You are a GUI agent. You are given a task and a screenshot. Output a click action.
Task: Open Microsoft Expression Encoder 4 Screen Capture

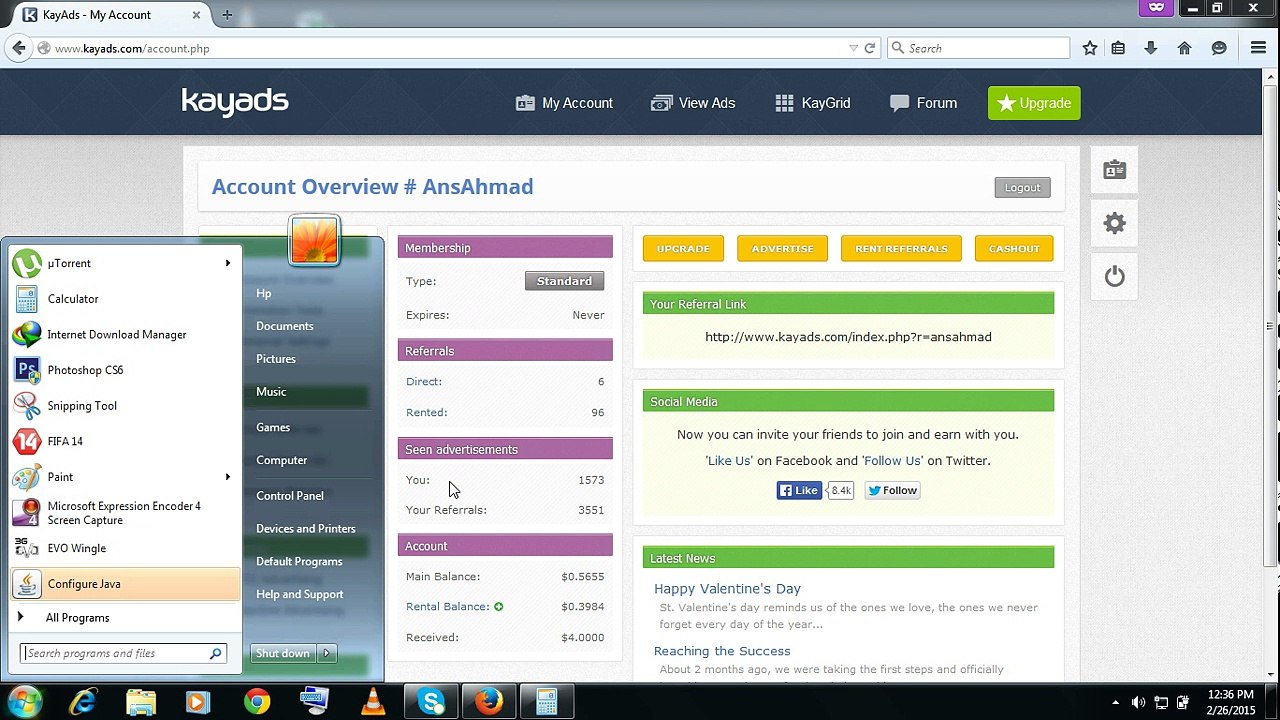point(125,513)
